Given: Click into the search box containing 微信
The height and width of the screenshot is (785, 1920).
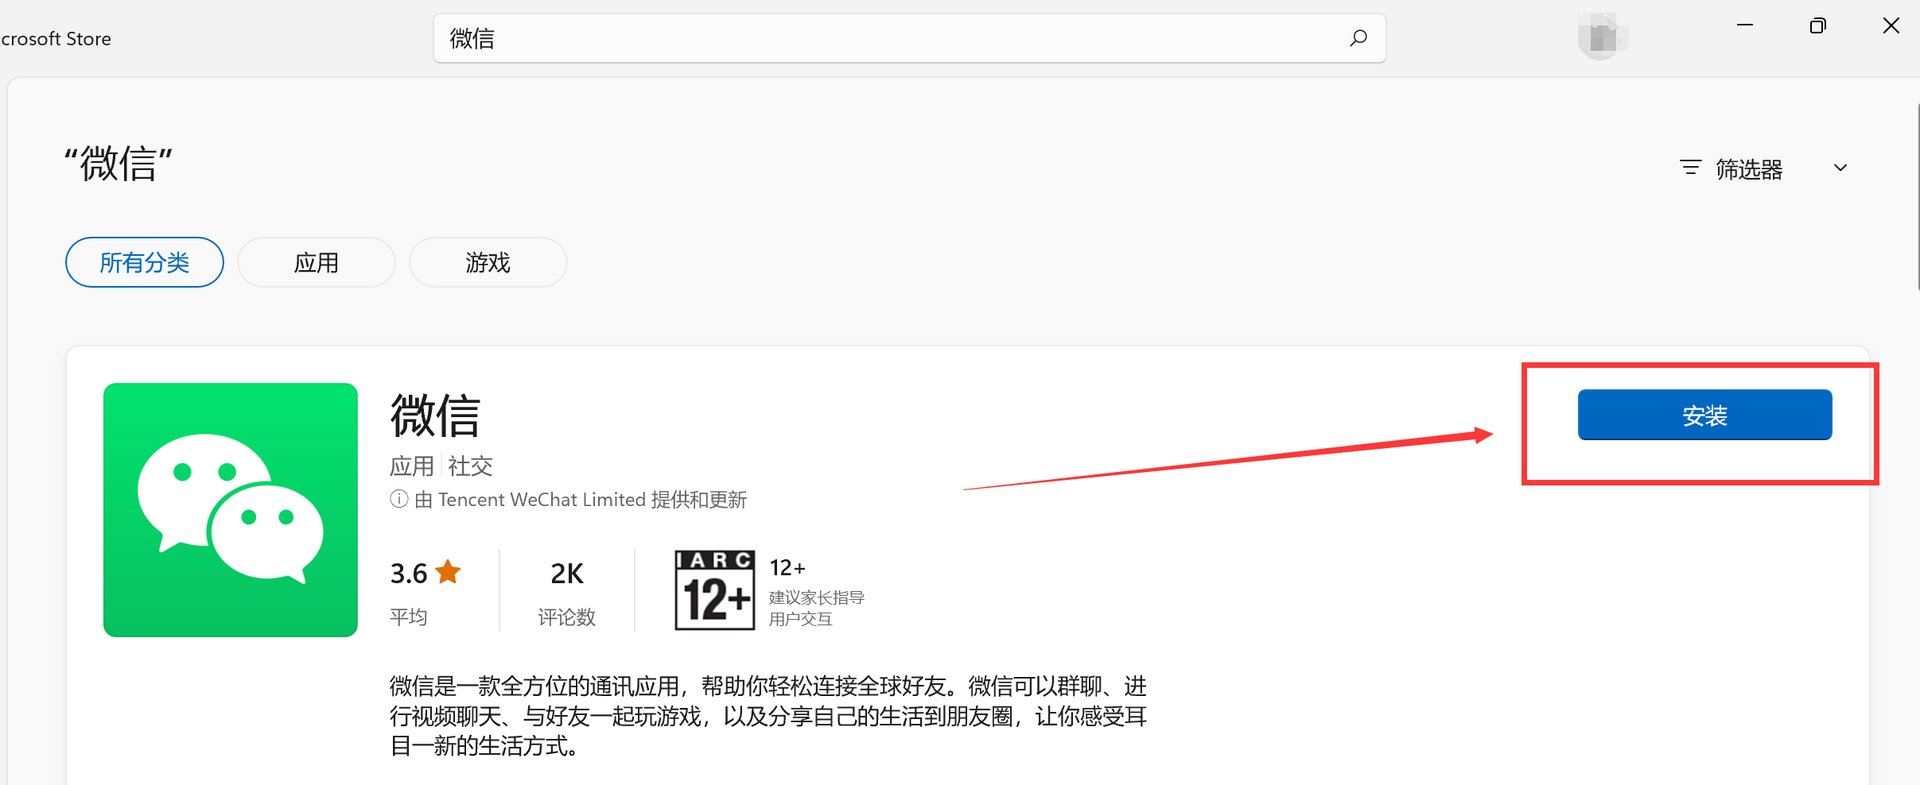Looking at the screenshot, I should pyautogui.click(x=909, y=38).
